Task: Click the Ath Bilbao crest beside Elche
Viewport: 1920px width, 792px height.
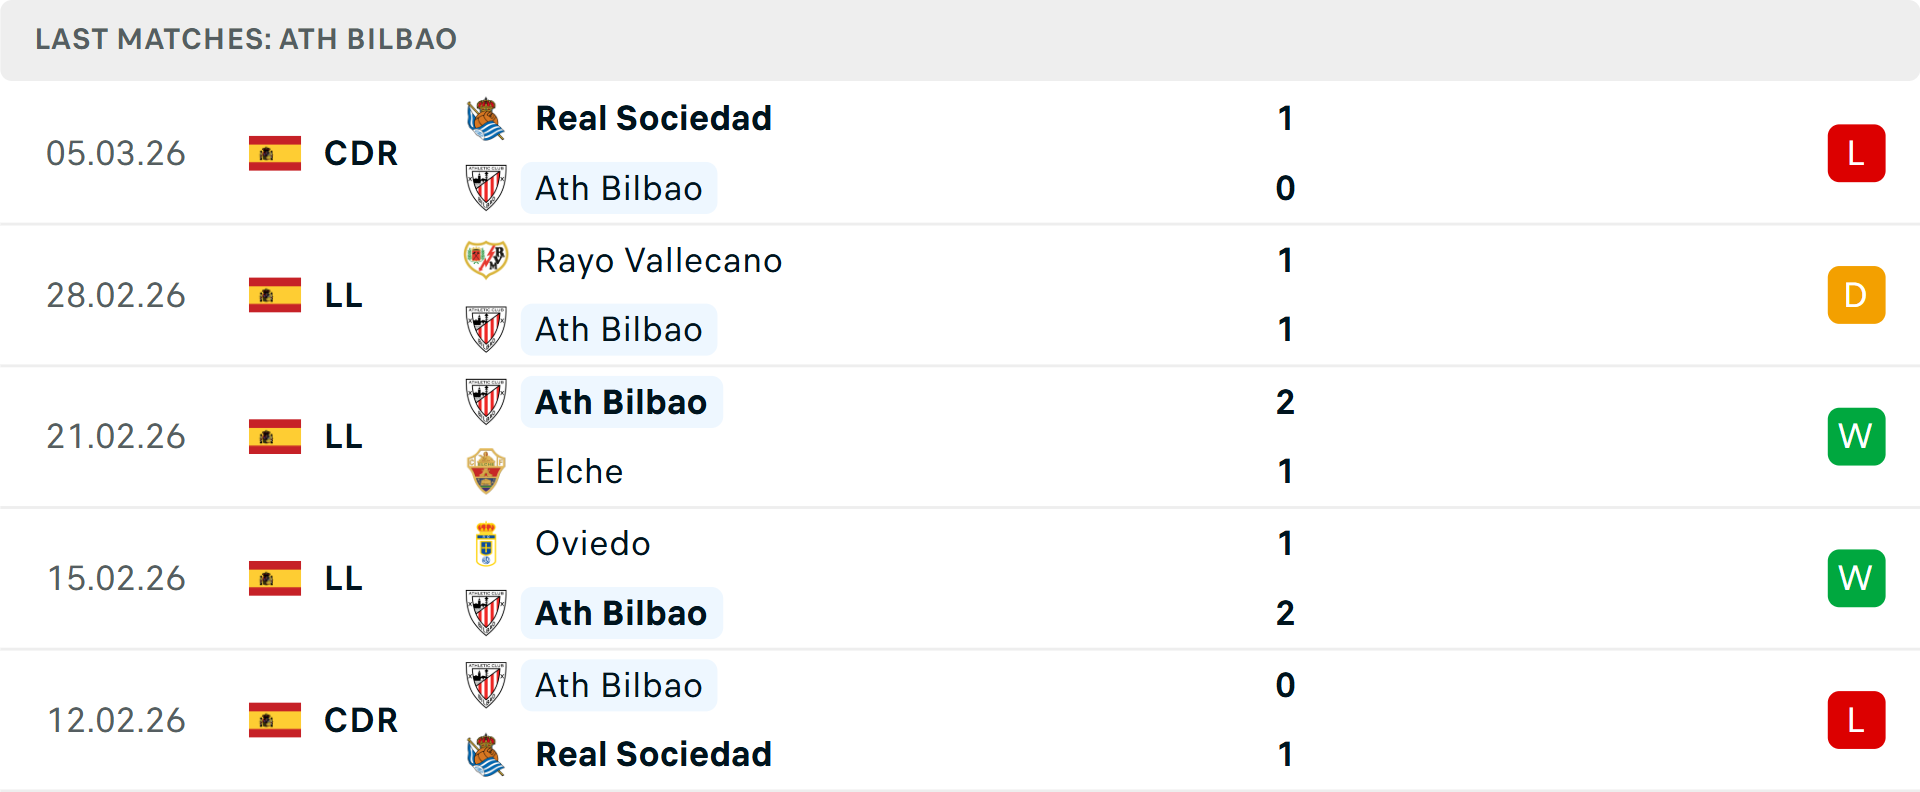Action: coord(487,401)
